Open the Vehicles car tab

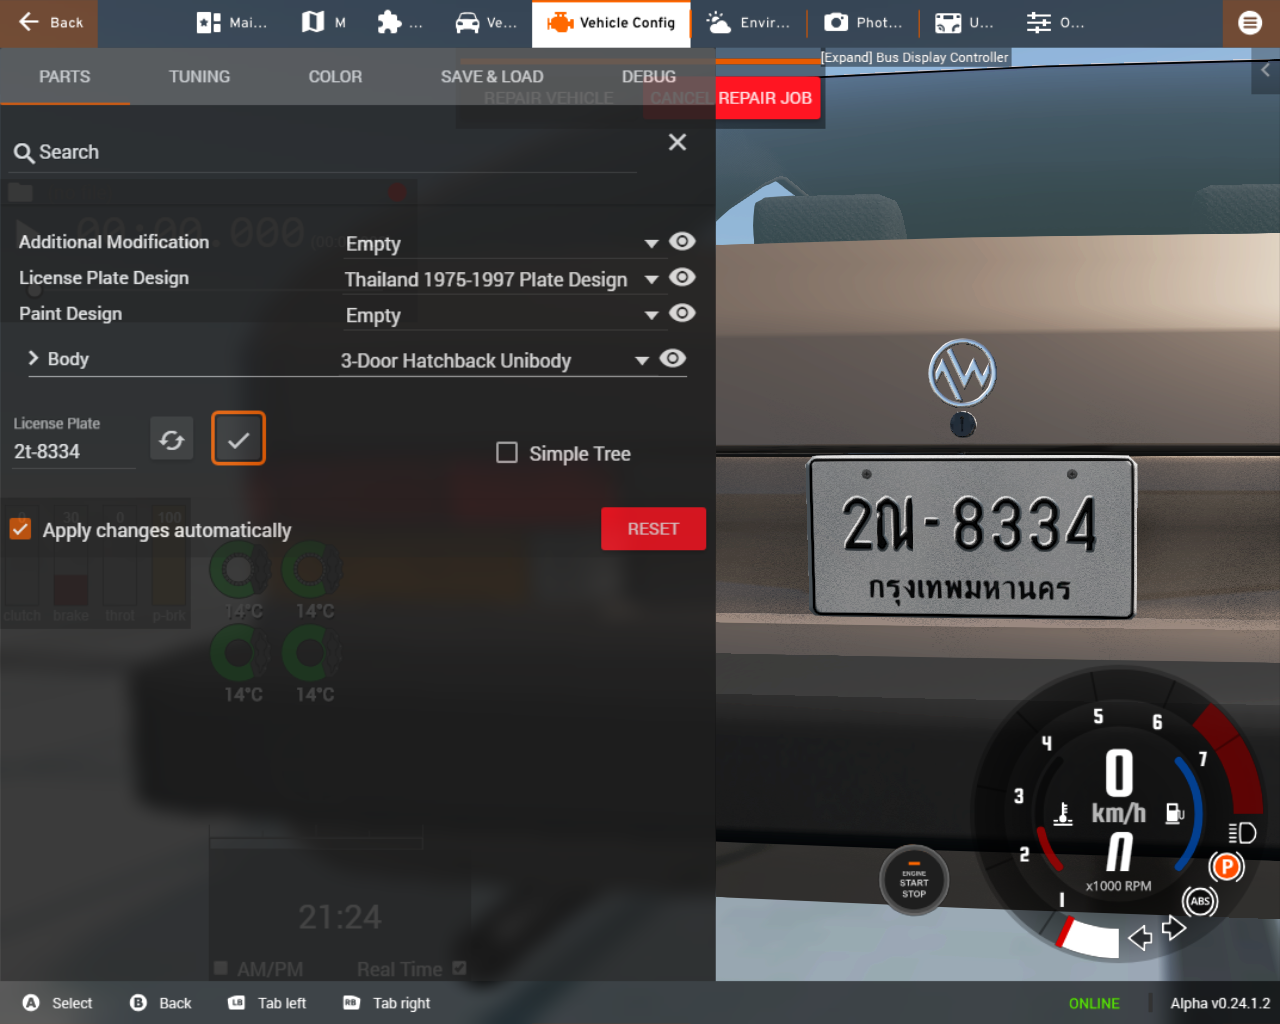(485, 23)
